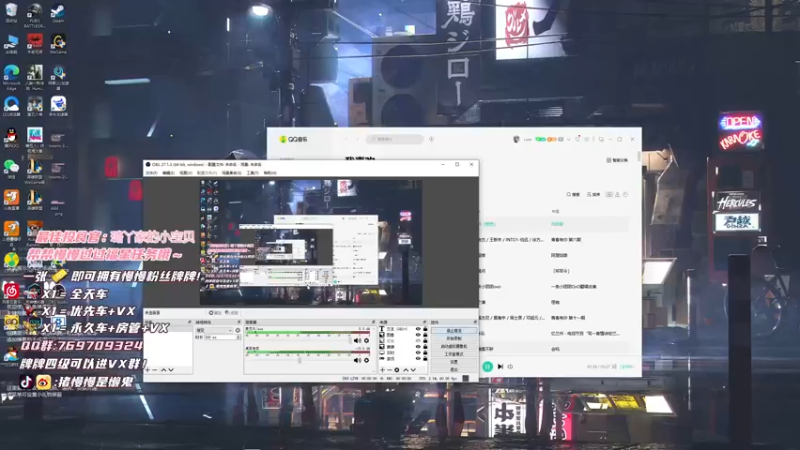Remove selected scene with minus icon

click(155, 370)
